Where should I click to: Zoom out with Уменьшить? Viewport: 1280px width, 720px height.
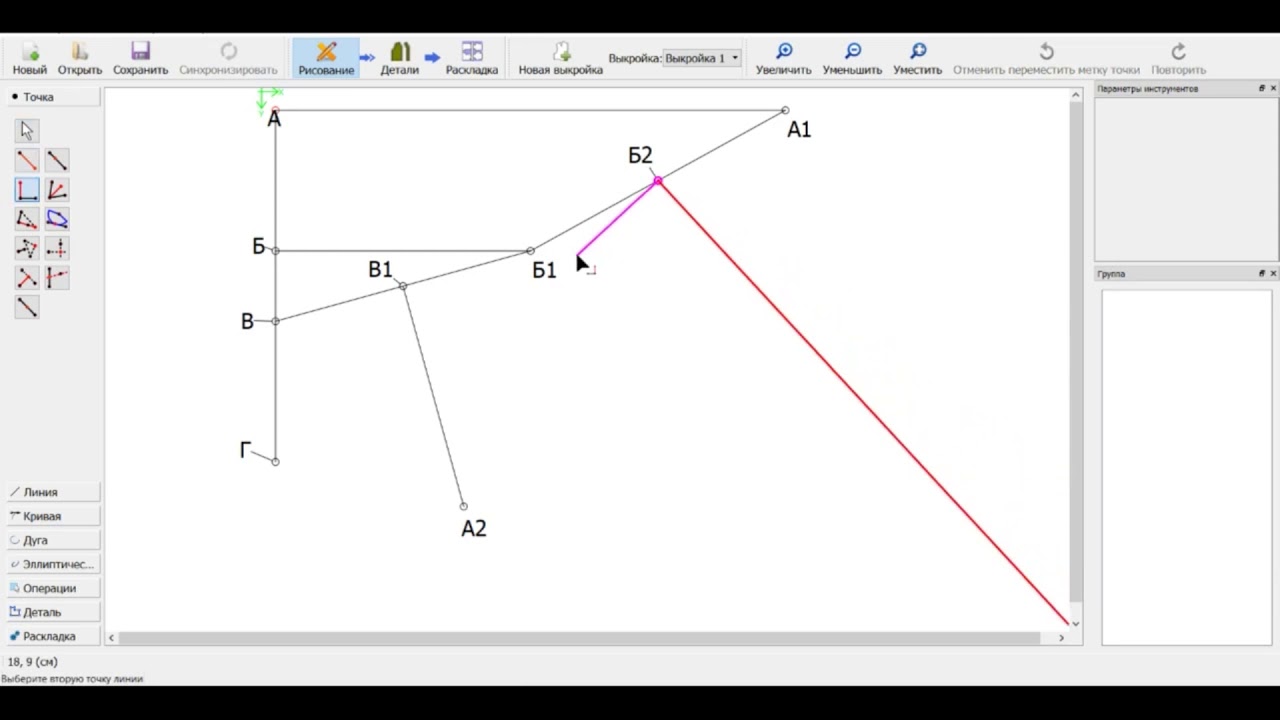click(x=852, y=59)
